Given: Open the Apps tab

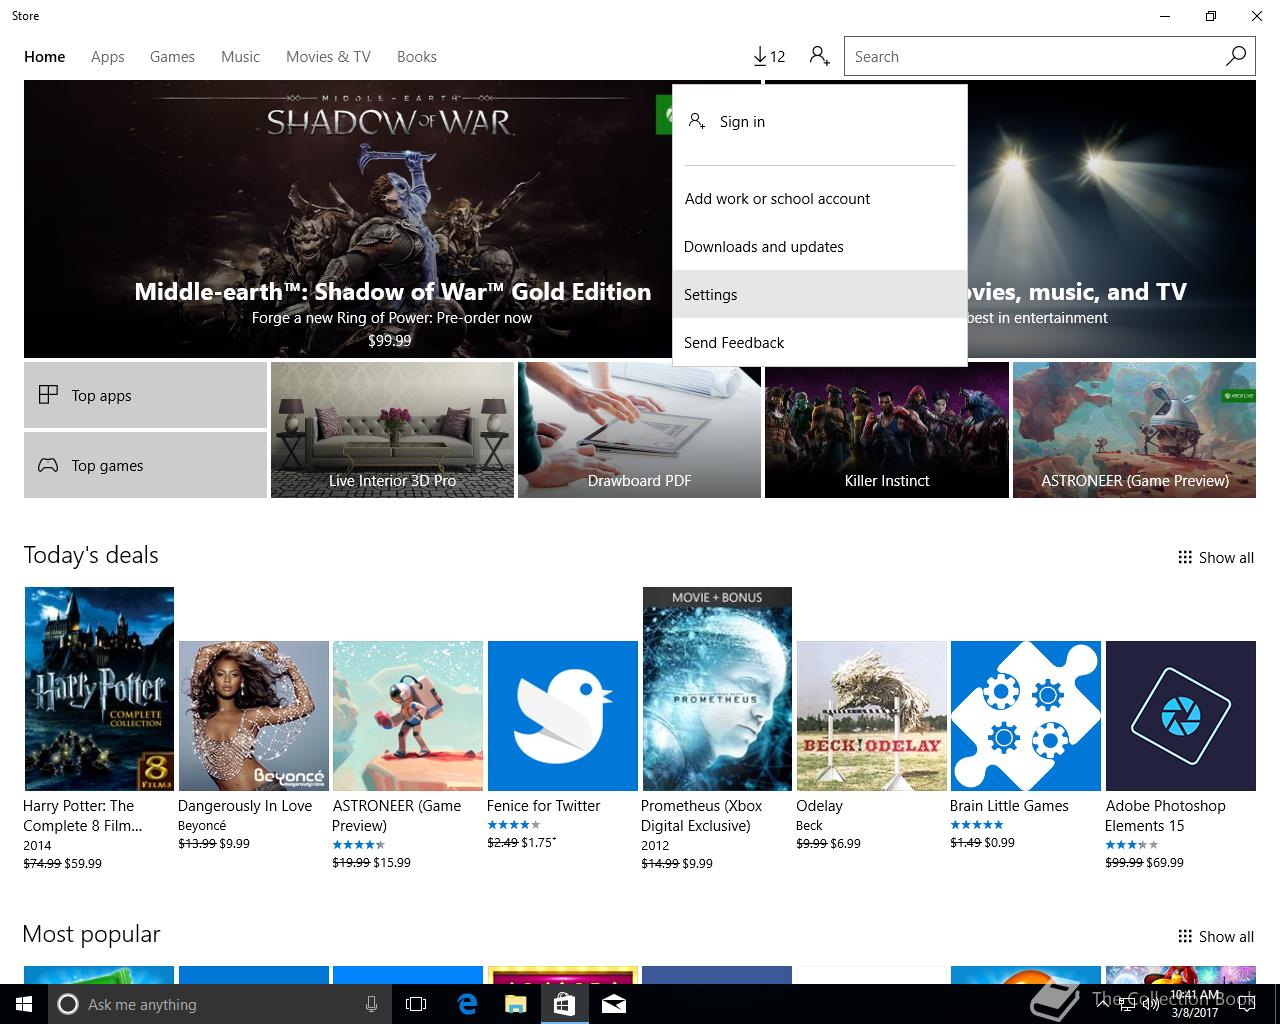Looking at the screenshot, I should tap(108, 57).
